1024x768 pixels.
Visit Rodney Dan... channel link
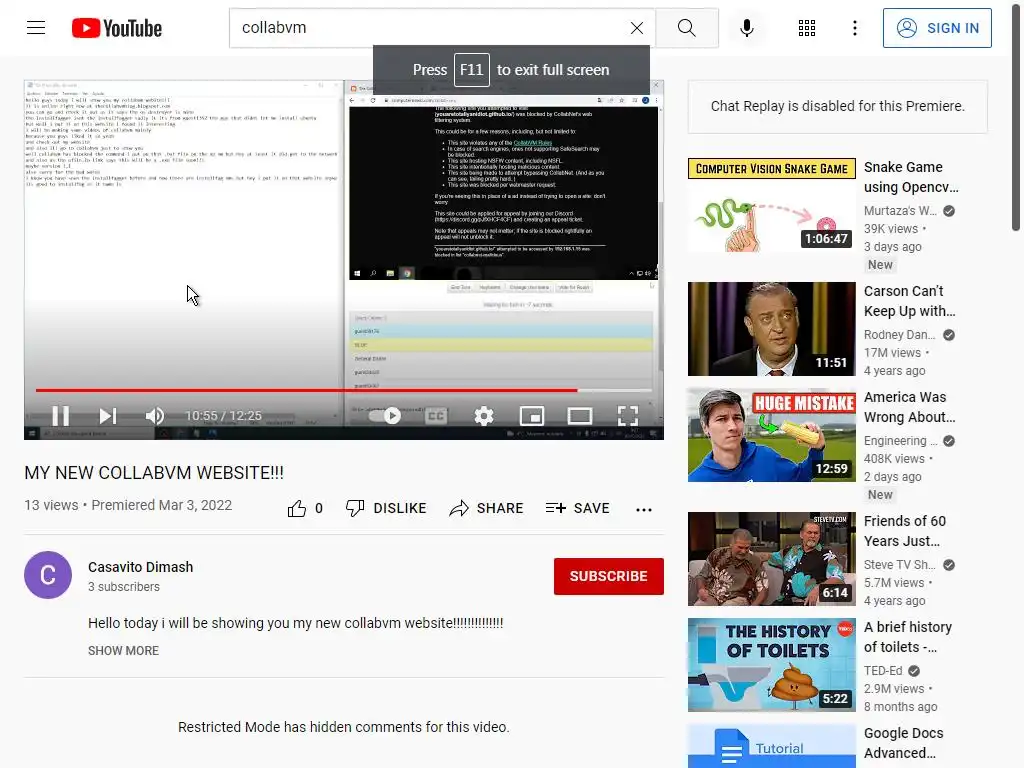(899, 335)
